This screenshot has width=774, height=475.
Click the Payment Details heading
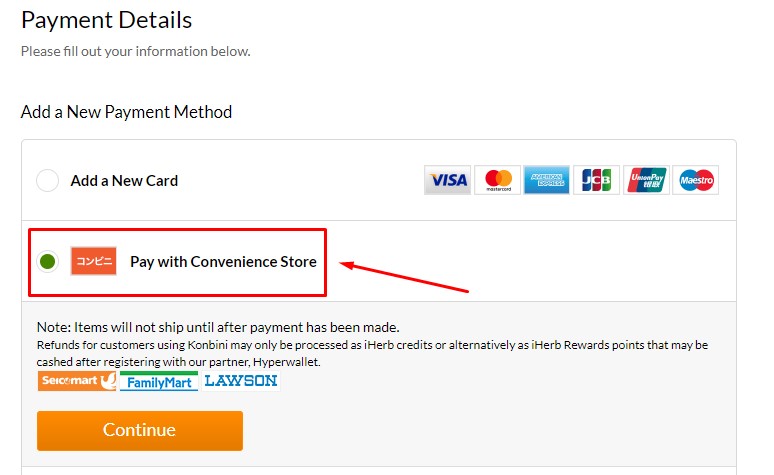[x=107, y=21]
